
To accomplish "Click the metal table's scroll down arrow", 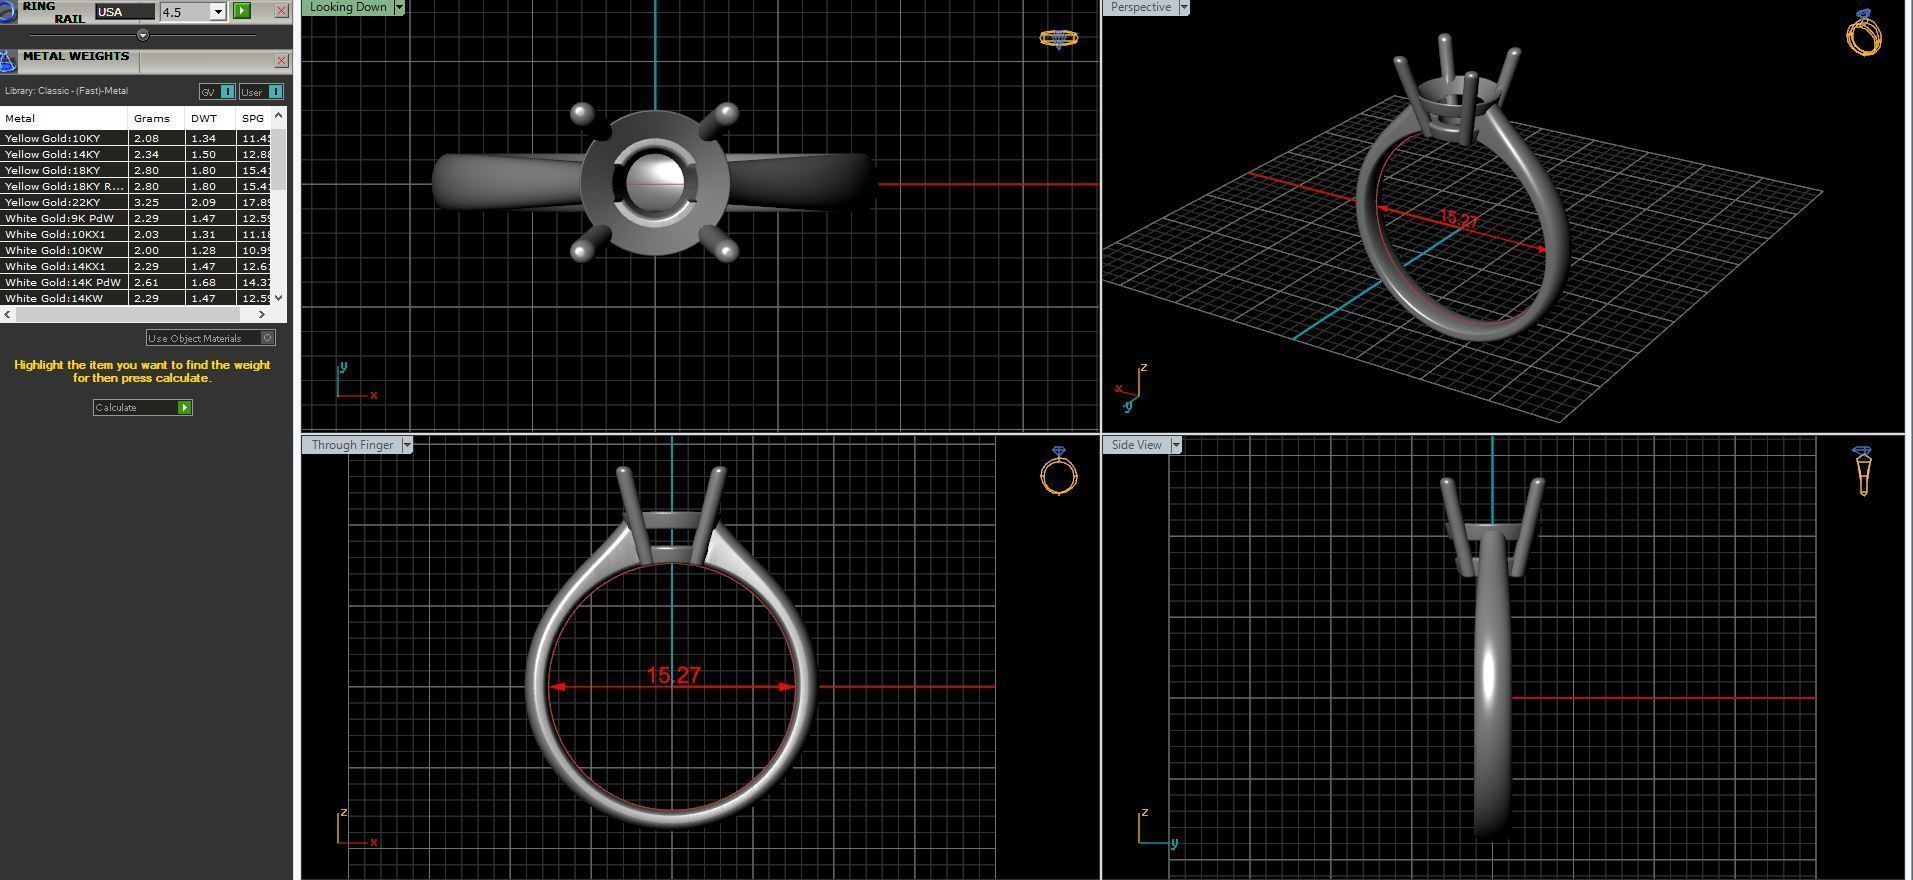I will 279,298.
